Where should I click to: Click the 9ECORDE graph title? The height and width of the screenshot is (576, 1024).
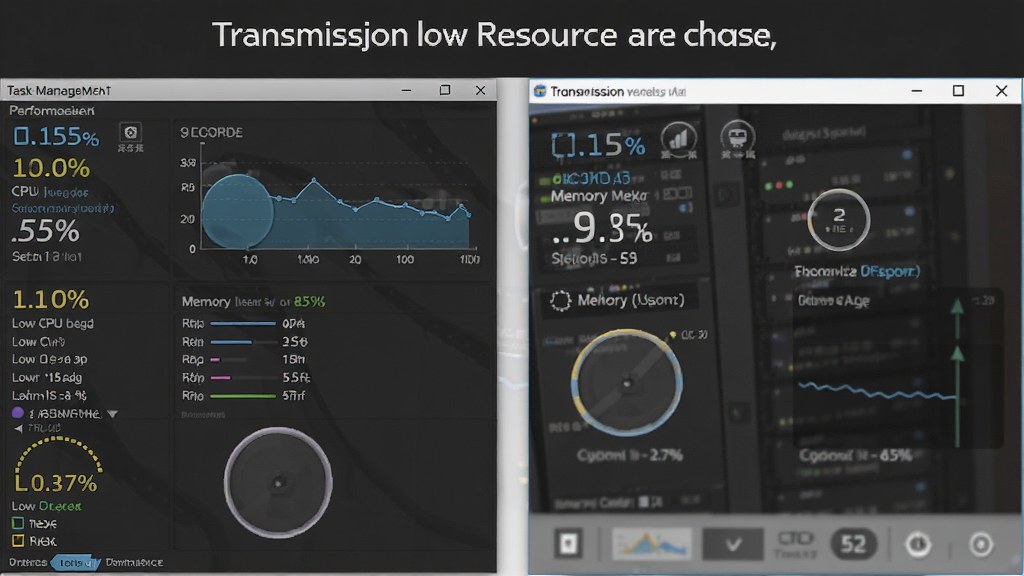click(x=211, y=133)
